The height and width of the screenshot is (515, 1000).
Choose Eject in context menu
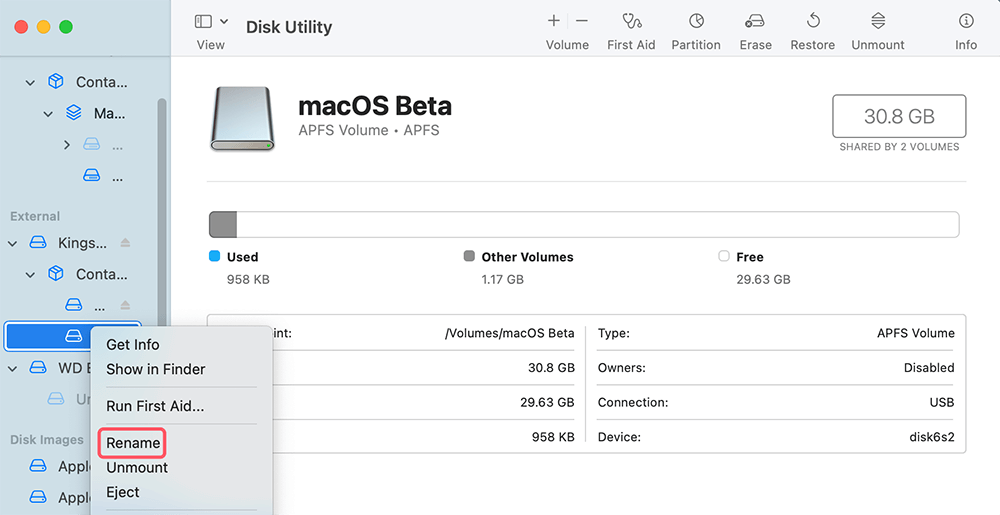pos(122,492)
